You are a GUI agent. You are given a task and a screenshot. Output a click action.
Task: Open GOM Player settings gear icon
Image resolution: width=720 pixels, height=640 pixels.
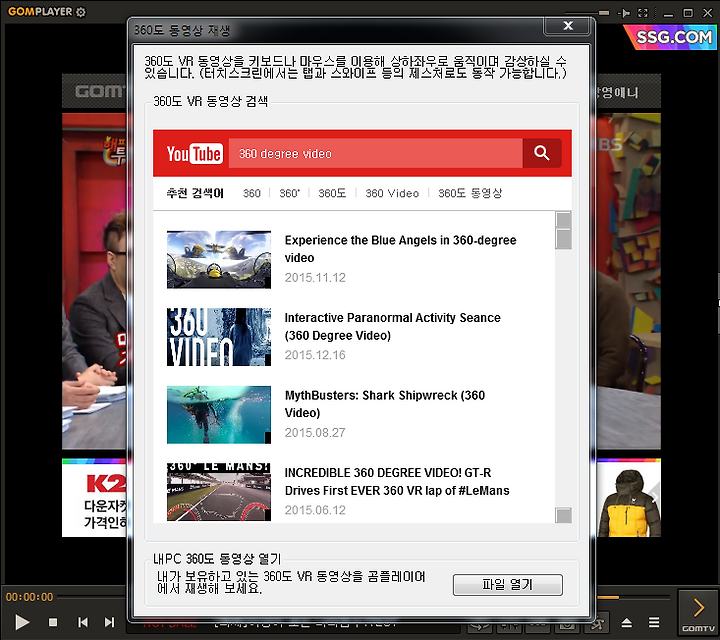pyautogui.click(x=81, y=12)
